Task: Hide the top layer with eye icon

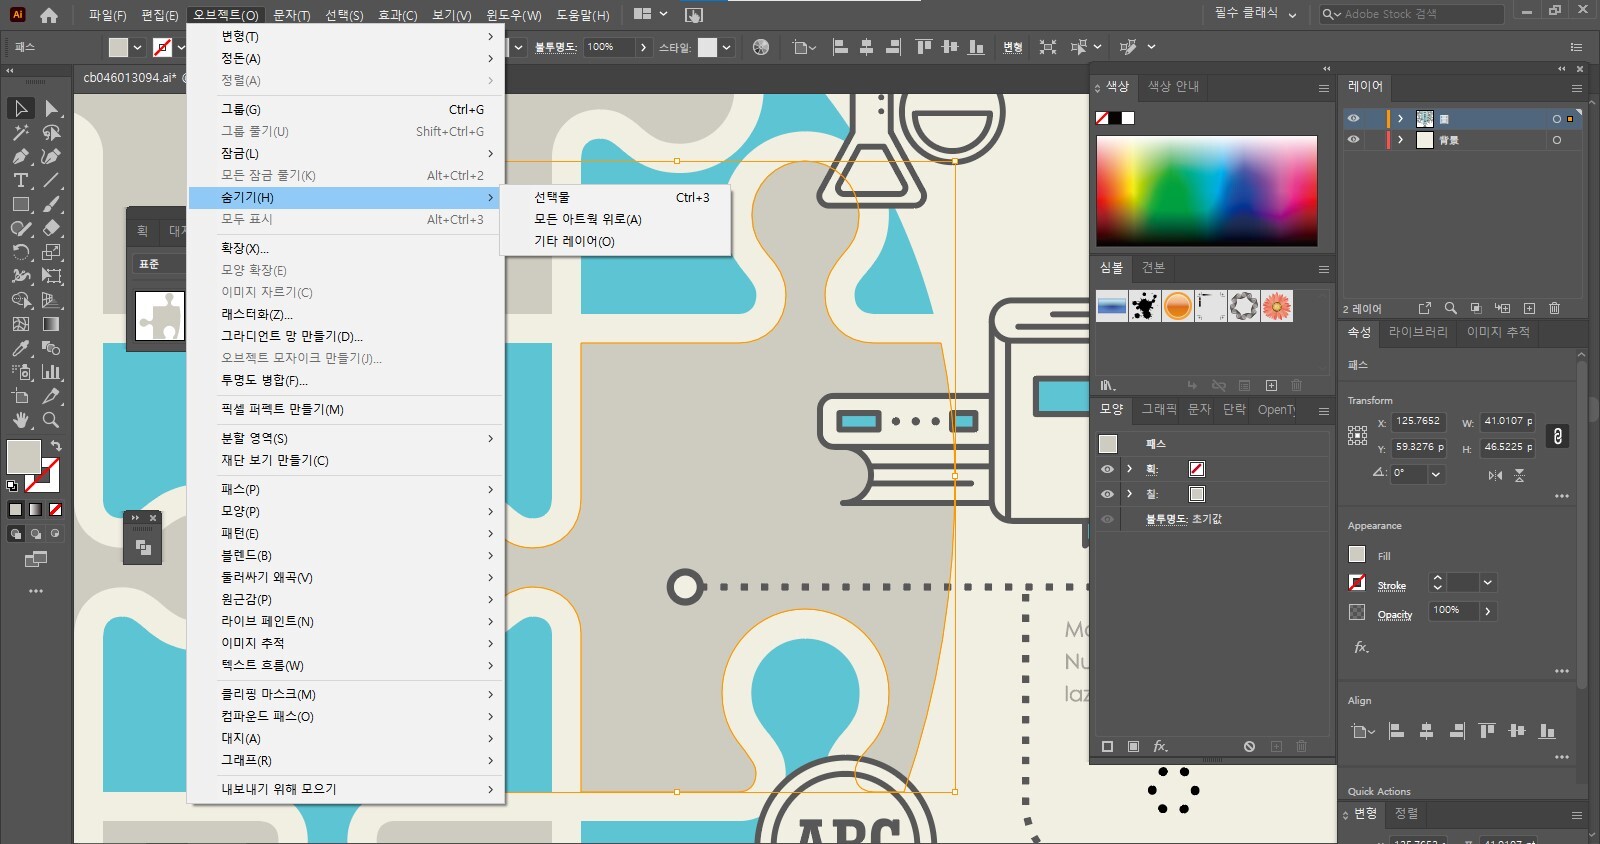Action: pyautogui.click(x=1353, y=118)
